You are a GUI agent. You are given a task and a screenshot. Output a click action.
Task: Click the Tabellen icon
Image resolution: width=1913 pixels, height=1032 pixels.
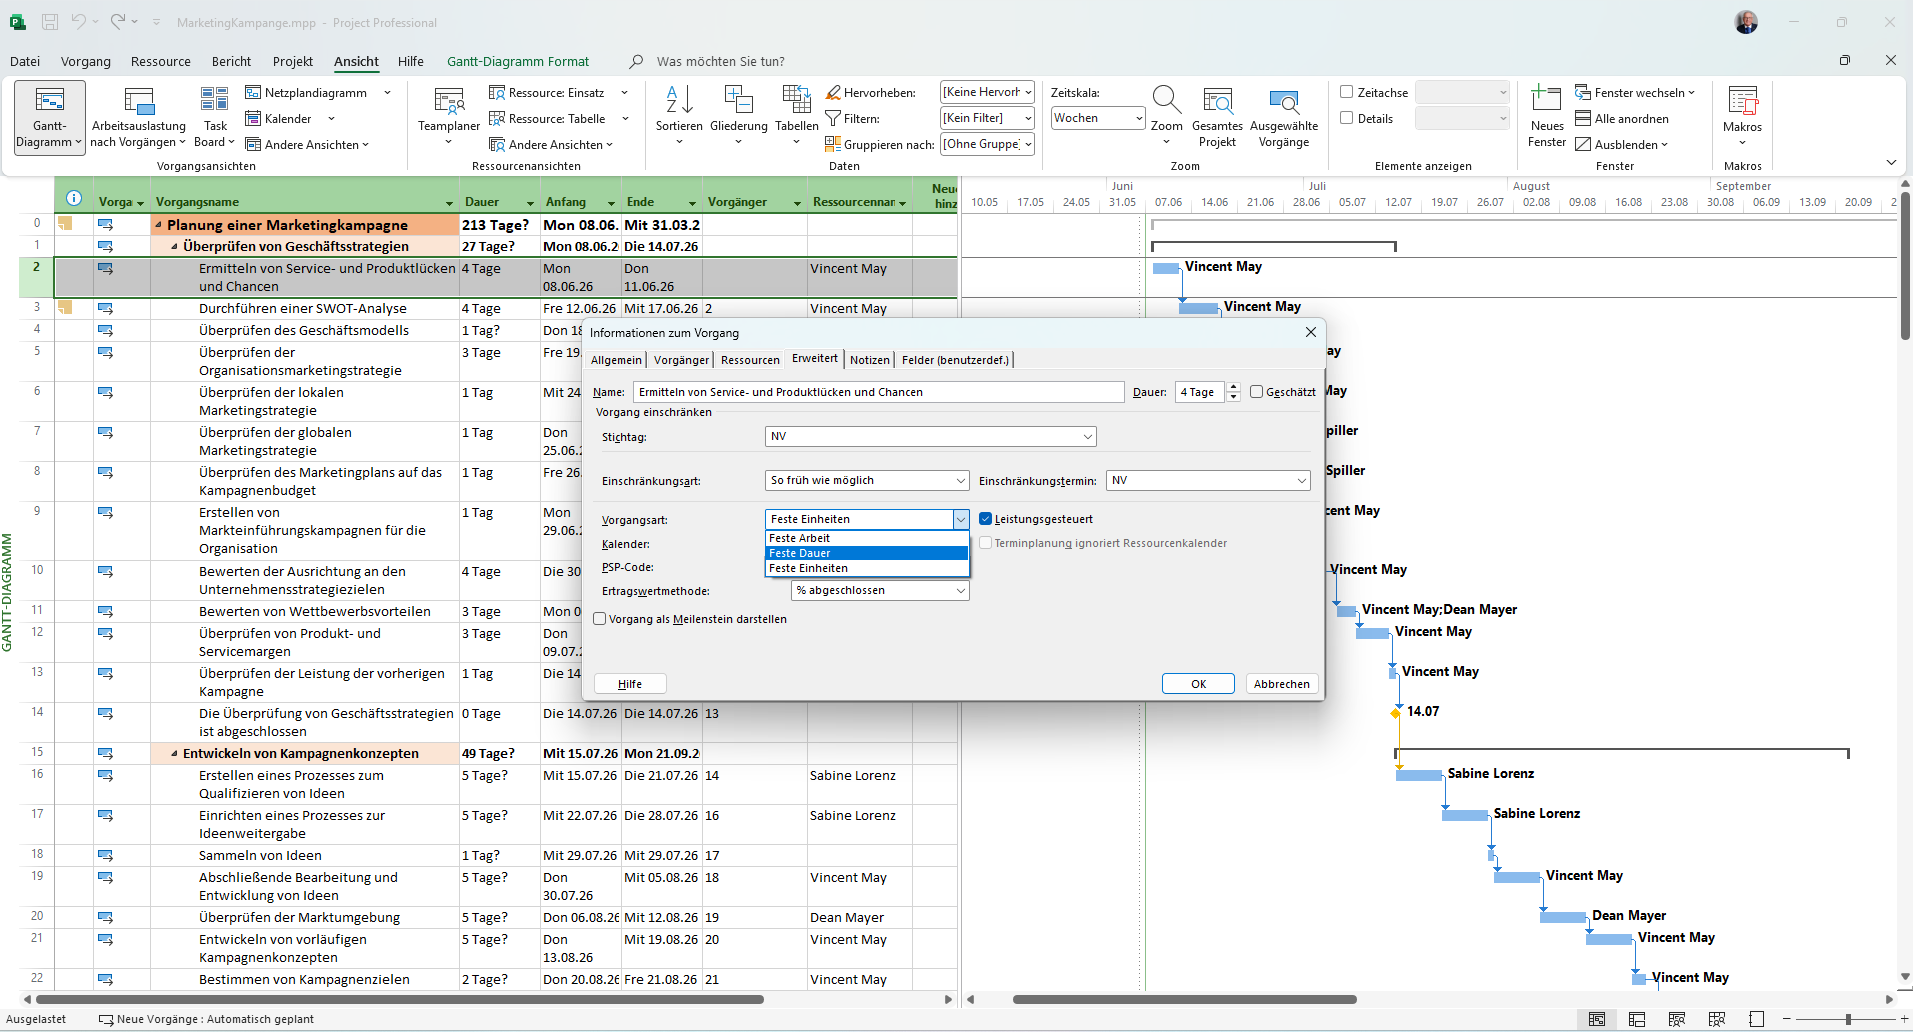coord(796,99)
